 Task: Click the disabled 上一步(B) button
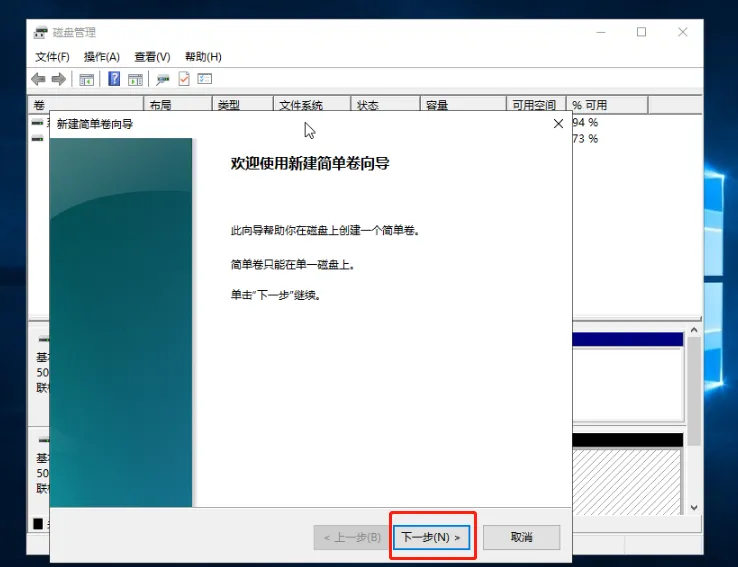[352, 537]
